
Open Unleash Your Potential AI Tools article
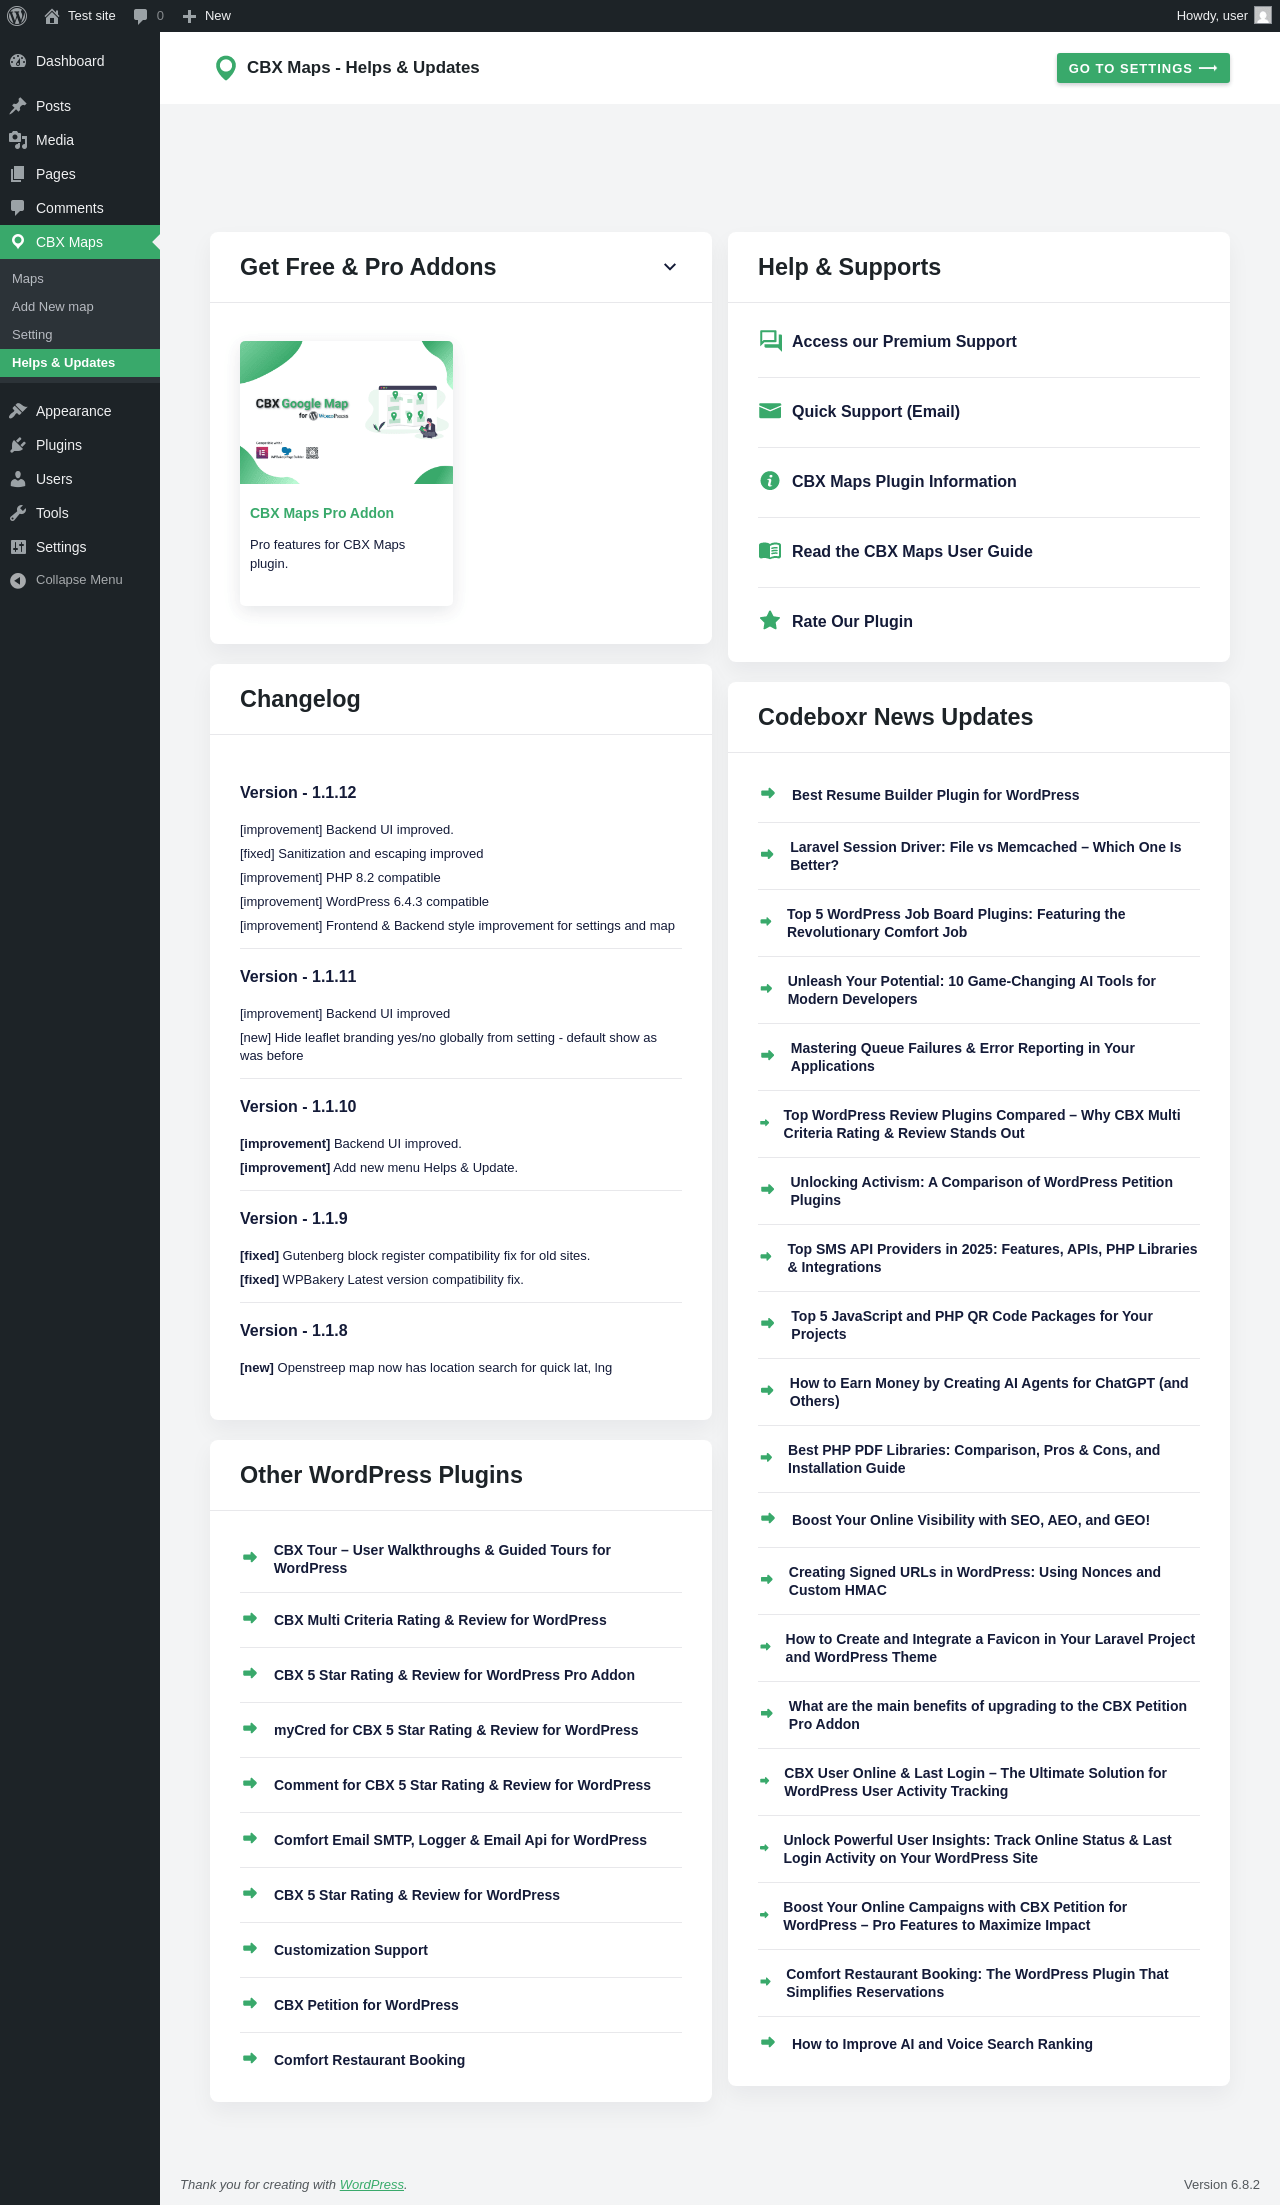pos(972,990)
